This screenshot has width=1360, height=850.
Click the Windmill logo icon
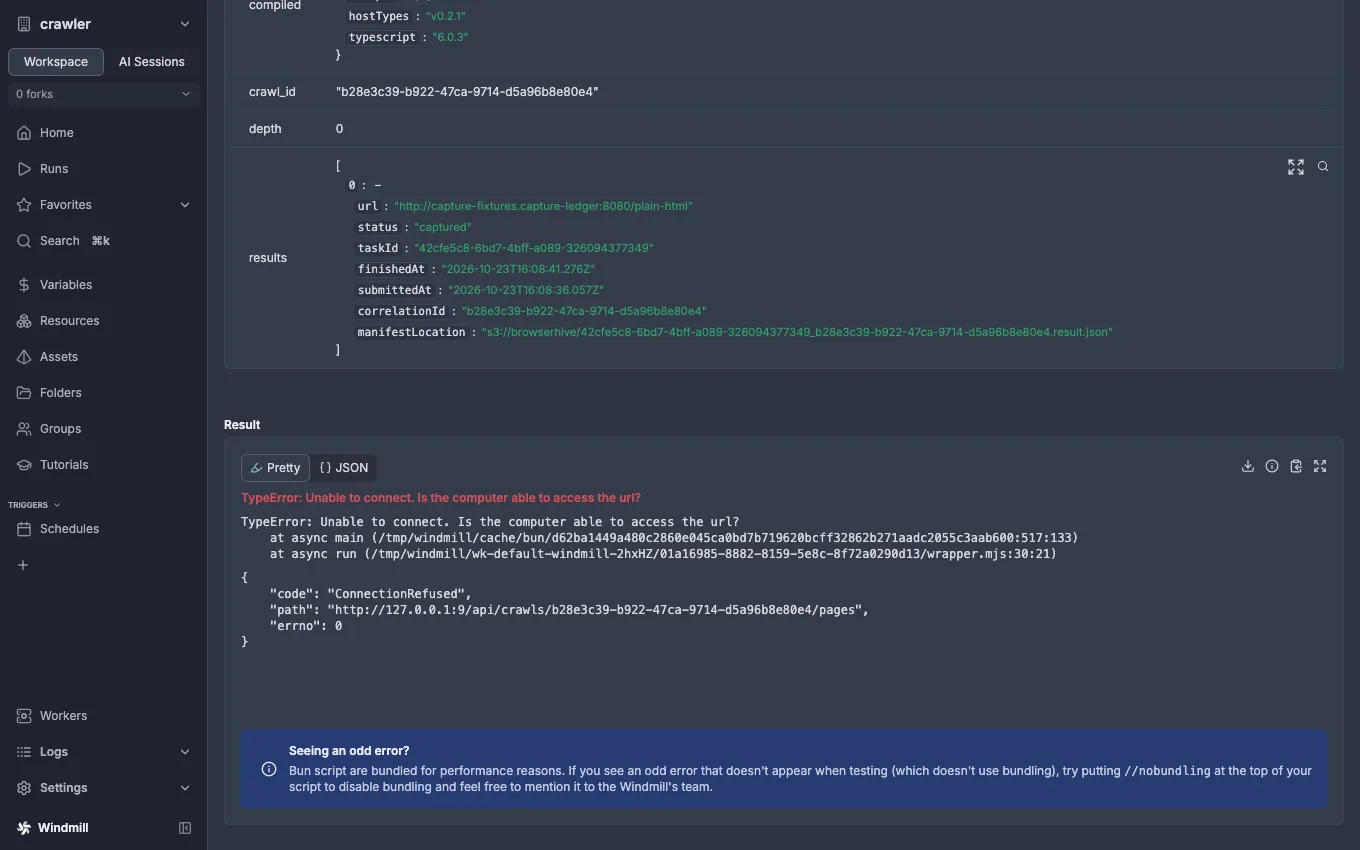(24, 828)
